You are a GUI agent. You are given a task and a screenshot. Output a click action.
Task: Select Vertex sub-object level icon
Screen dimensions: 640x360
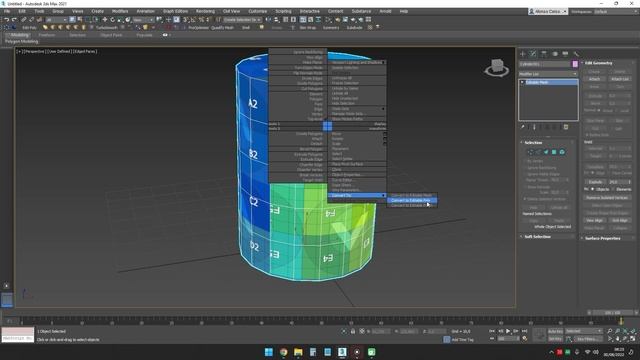pyautogui.click(x=530, y=152)
